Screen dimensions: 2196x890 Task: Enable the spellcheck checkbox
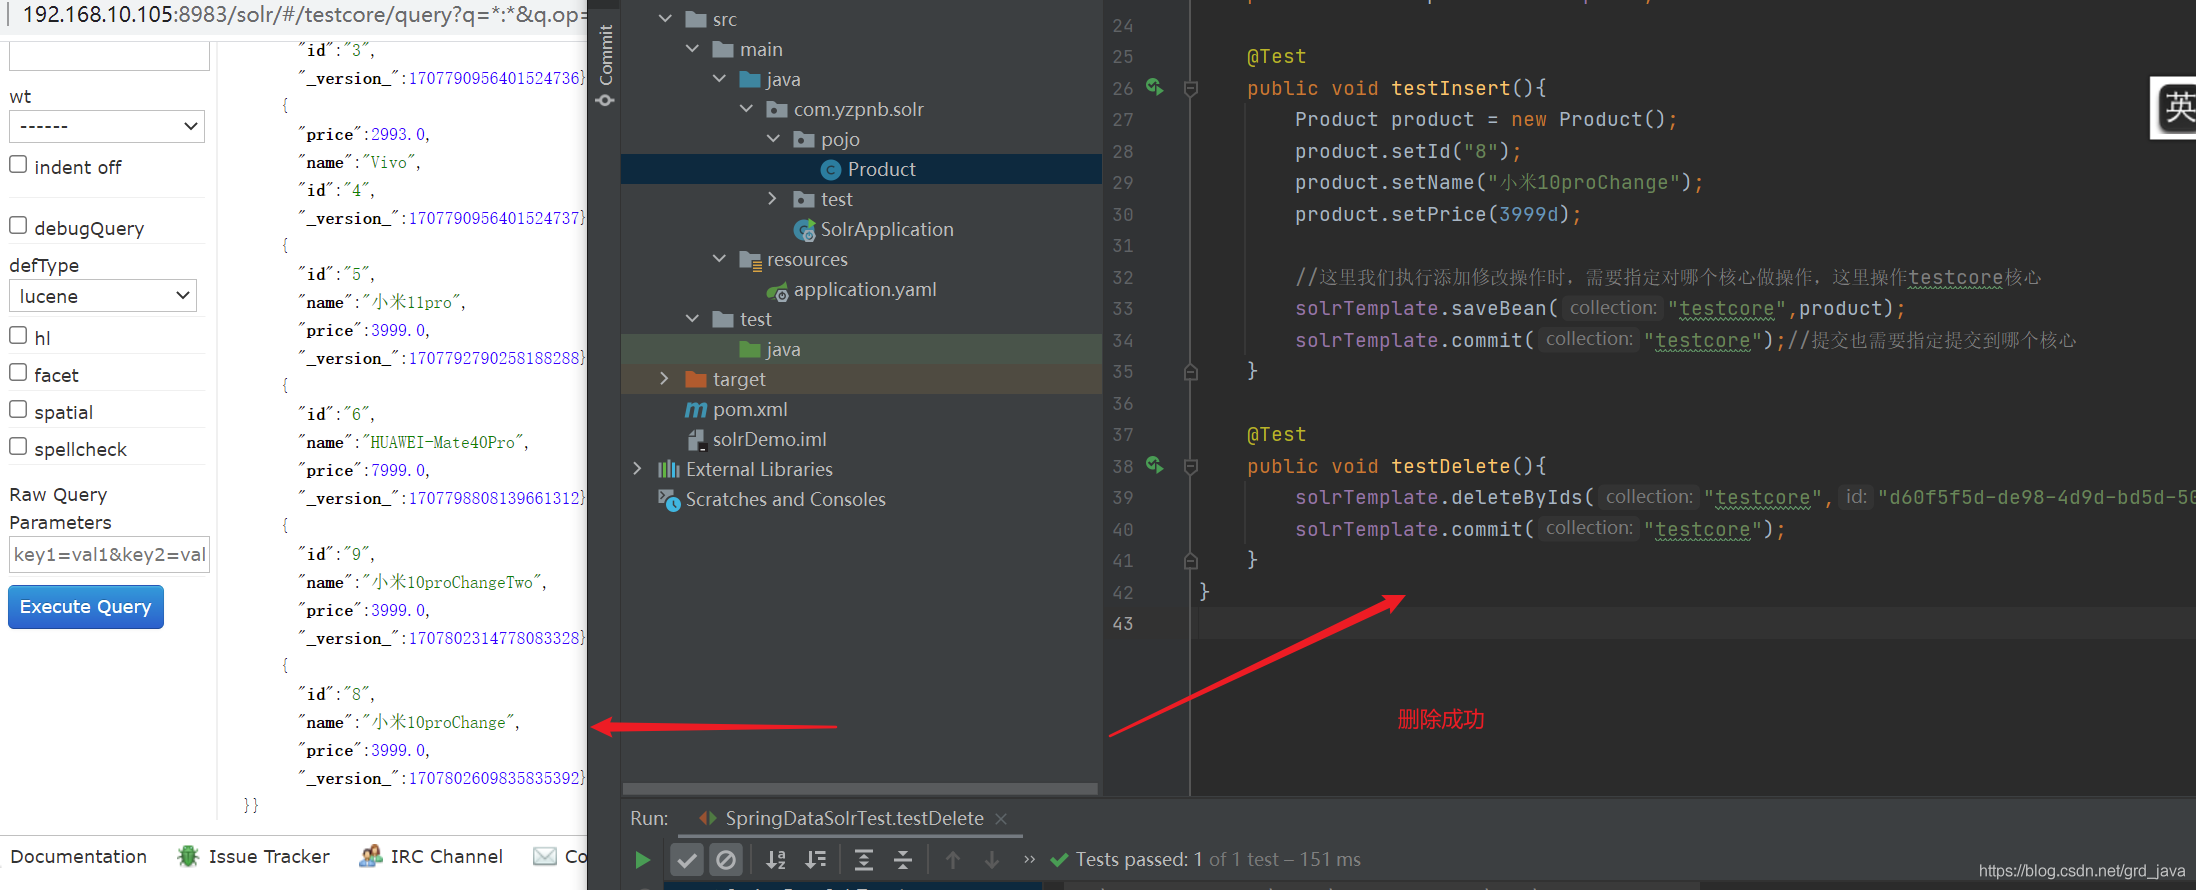[18, 447]
